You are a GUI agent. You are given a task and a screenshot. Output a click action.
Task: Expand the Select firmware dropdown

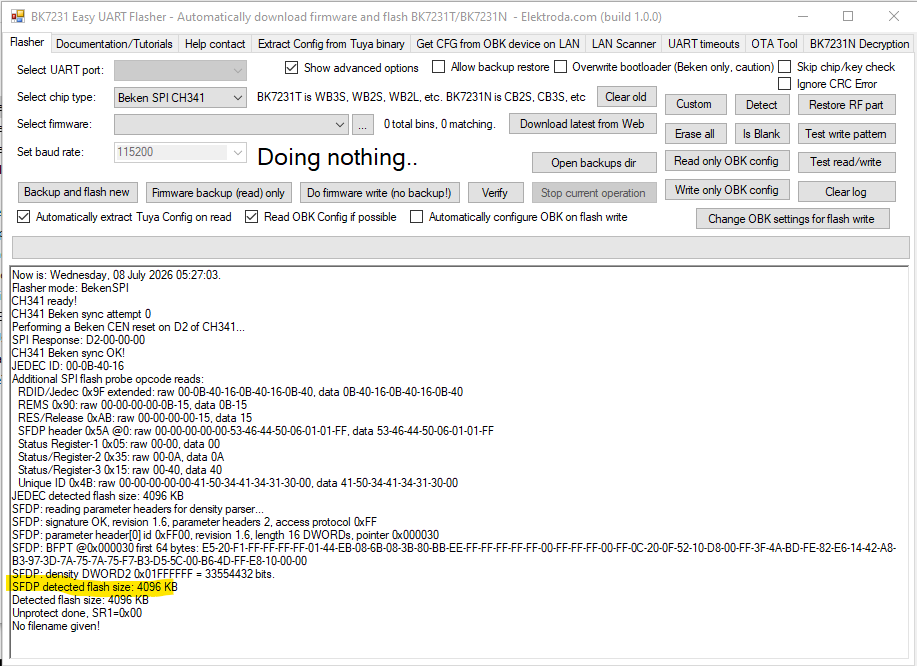[x=231, y=125]
